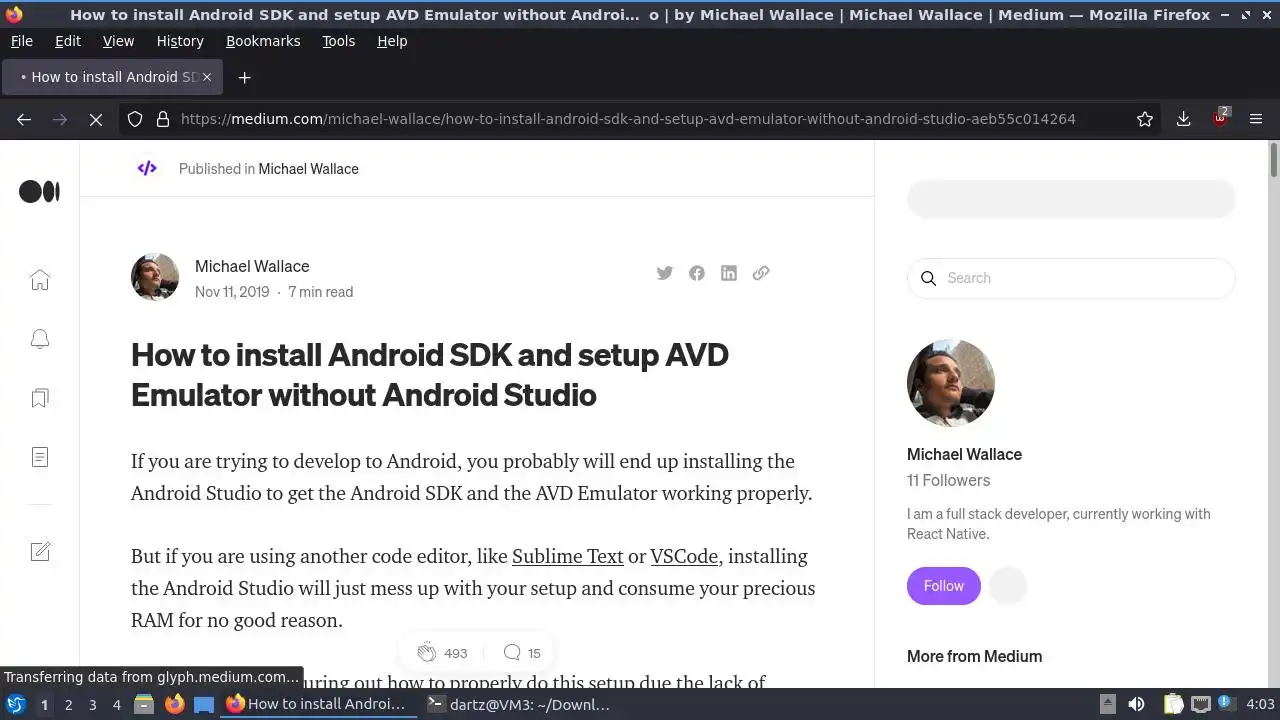The image size is (1280, 720).
Task: Click the '7 min read' text
Action: pyautogui.click(x=320, y=292)
